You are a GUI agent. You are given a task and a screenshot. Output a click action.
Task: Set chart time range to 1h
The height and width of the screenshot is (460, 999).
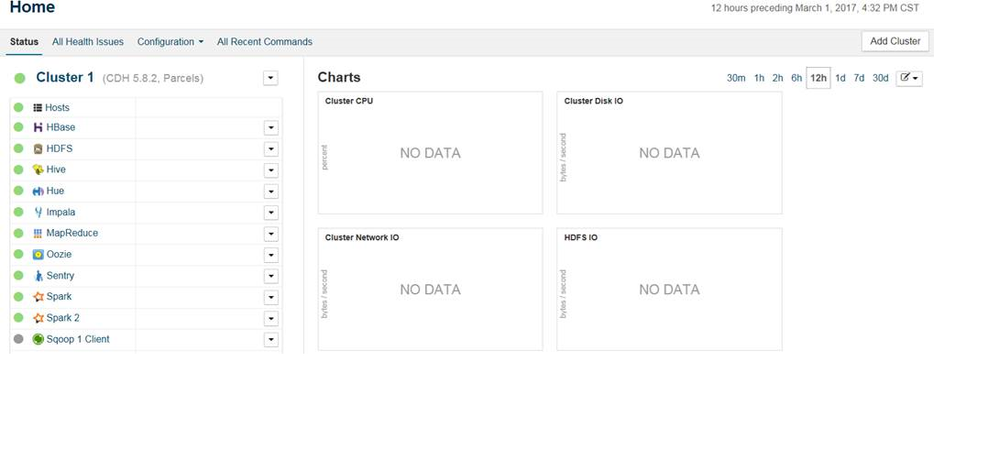click(x=759, y=78)
